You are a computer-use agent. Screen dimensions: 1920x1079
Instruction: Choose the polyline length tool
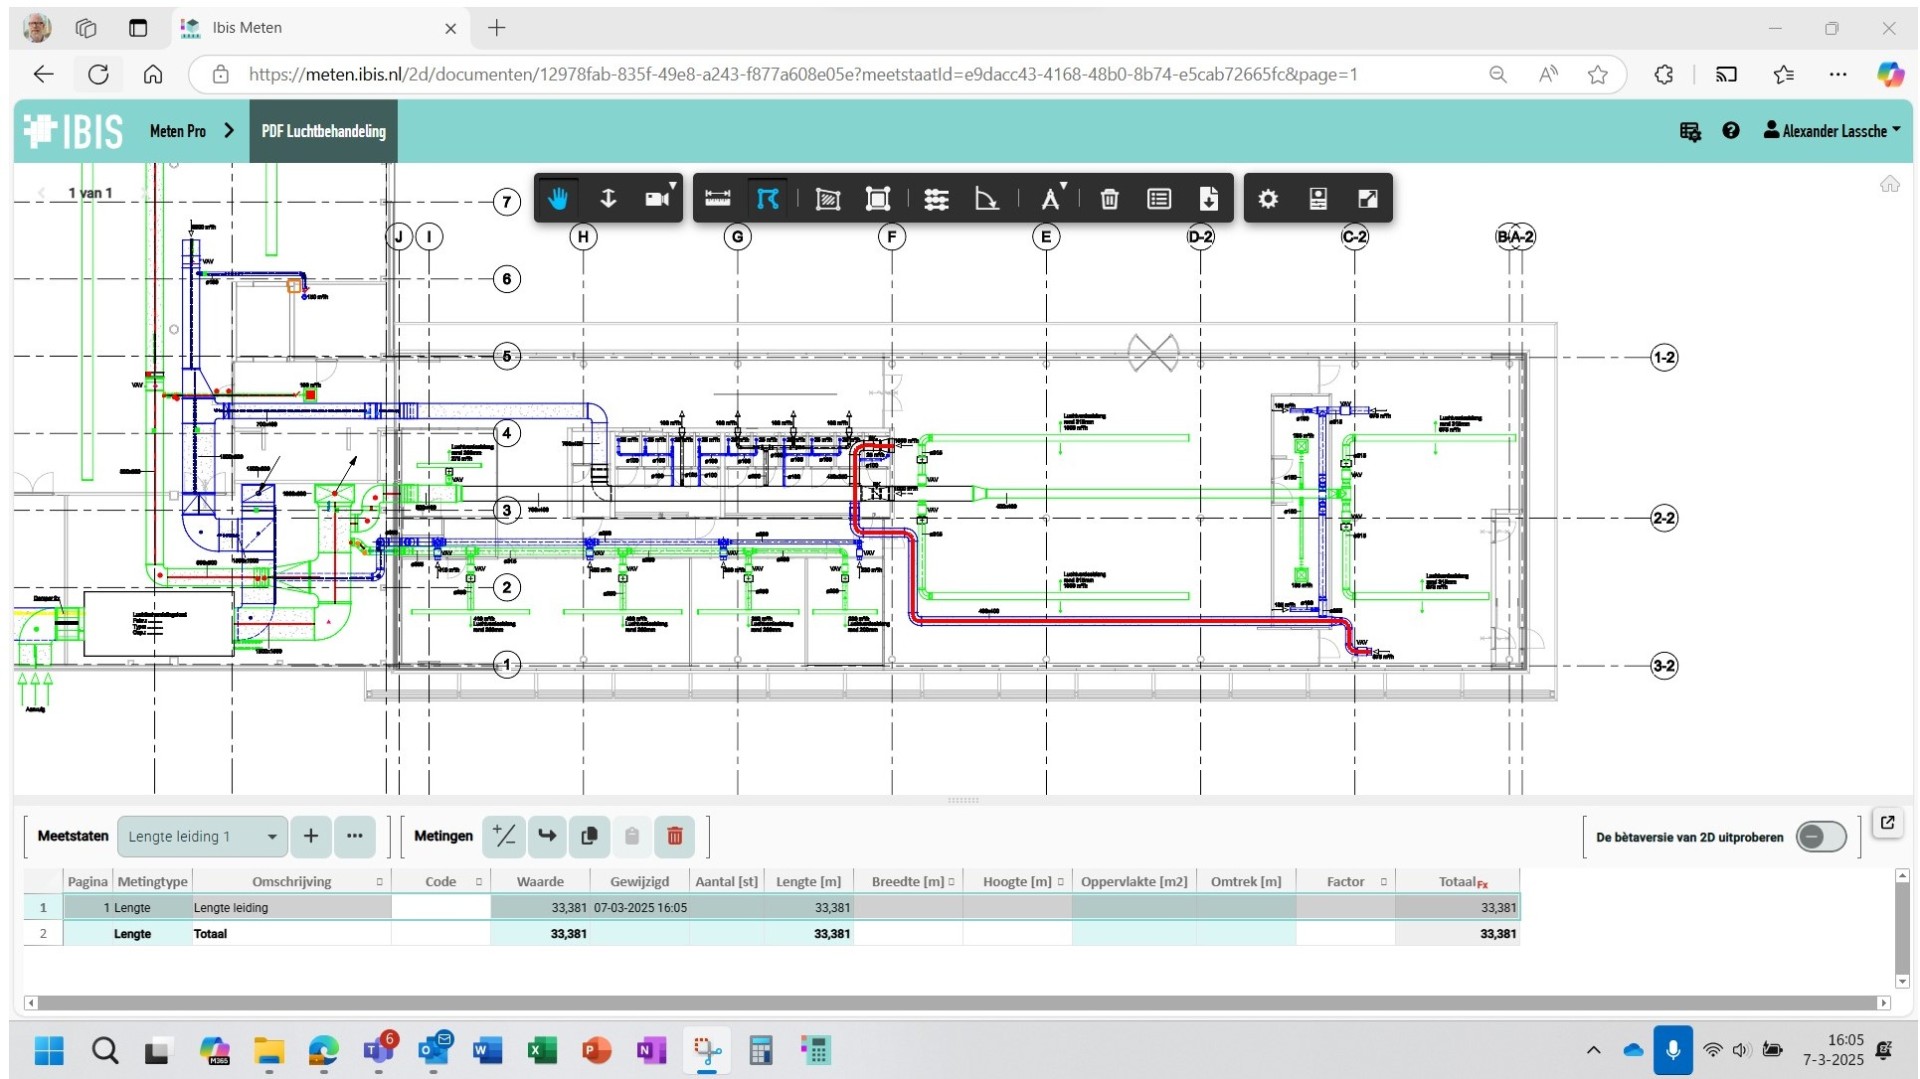pyautogui.click(x=767, y=199)
